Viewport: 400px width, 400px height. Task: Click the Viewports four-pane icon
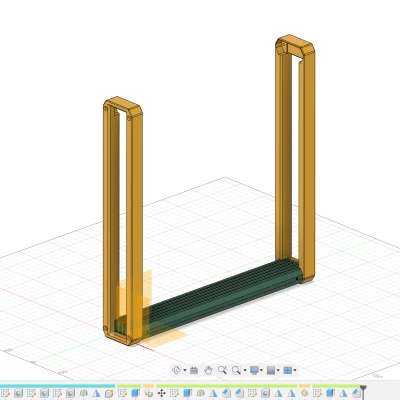(287, 370)
